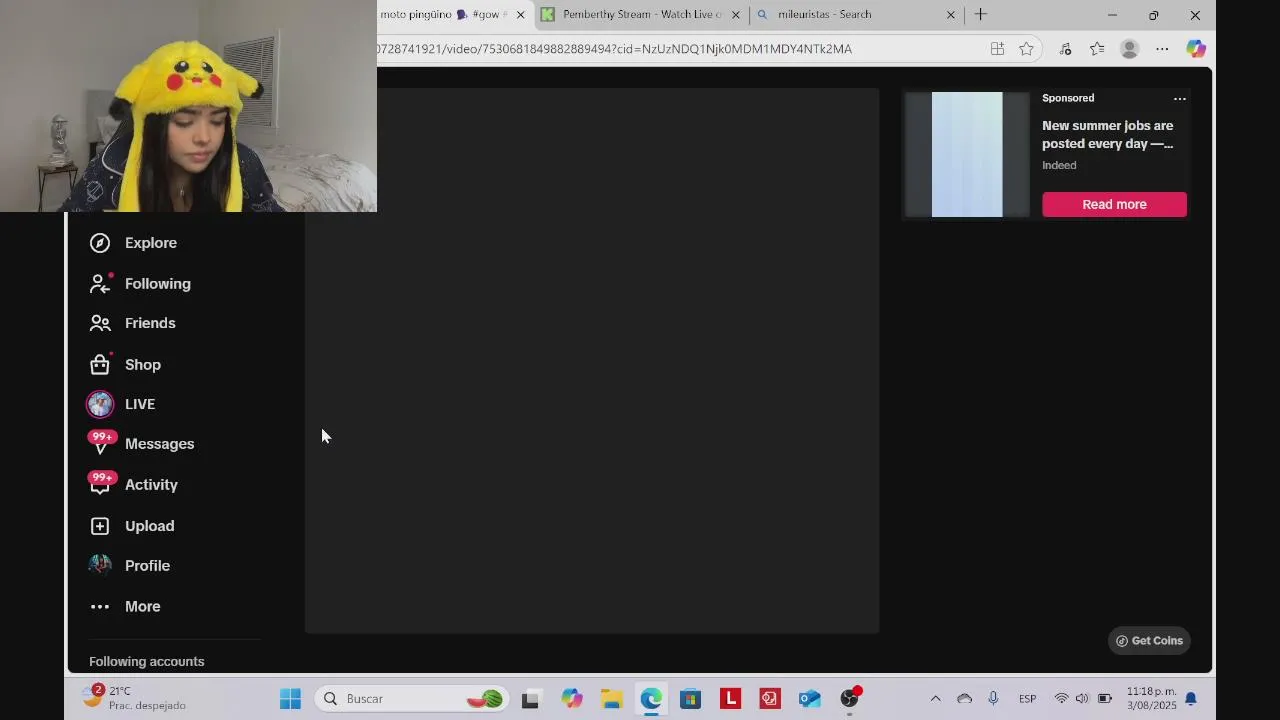Open the Following feed
Image resolution: width=1280 pixels, height=720 pixels.
[140, 284]
